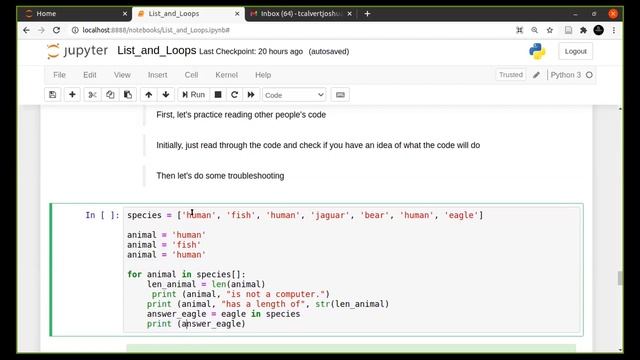
Task: Click the pencil edit mode icon
Action: (x=536, y=75)
